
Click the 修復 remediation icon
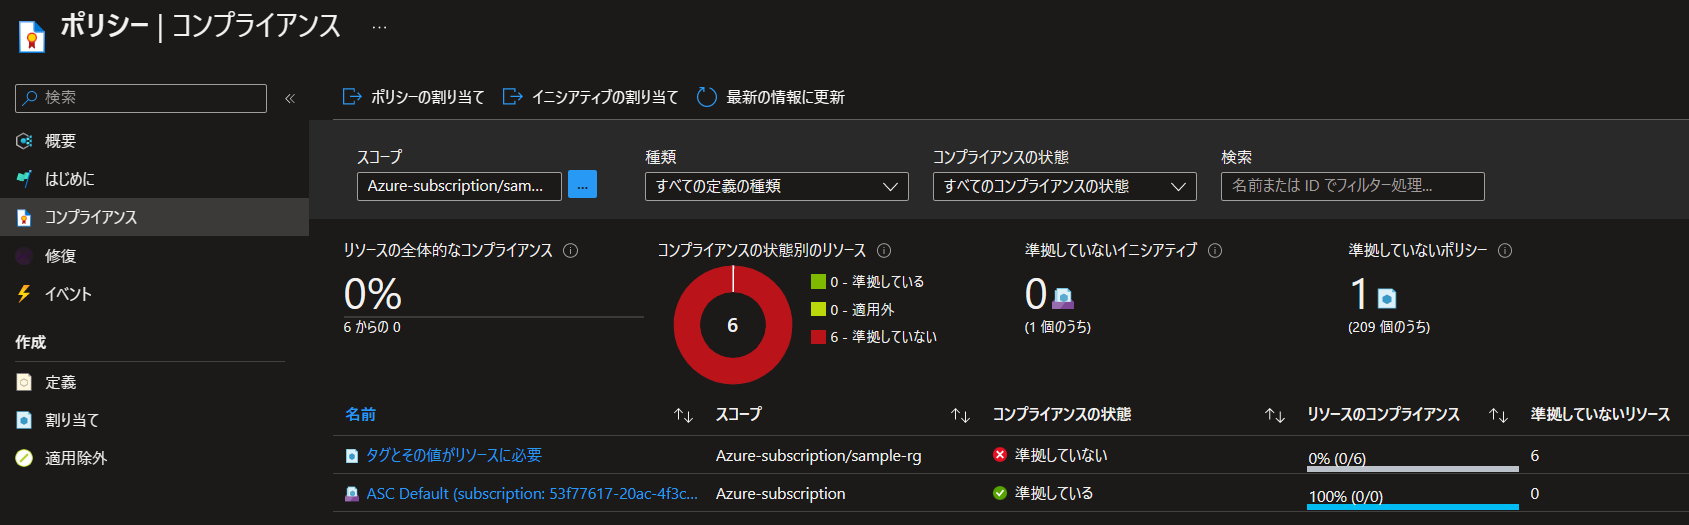pos(24,256)
